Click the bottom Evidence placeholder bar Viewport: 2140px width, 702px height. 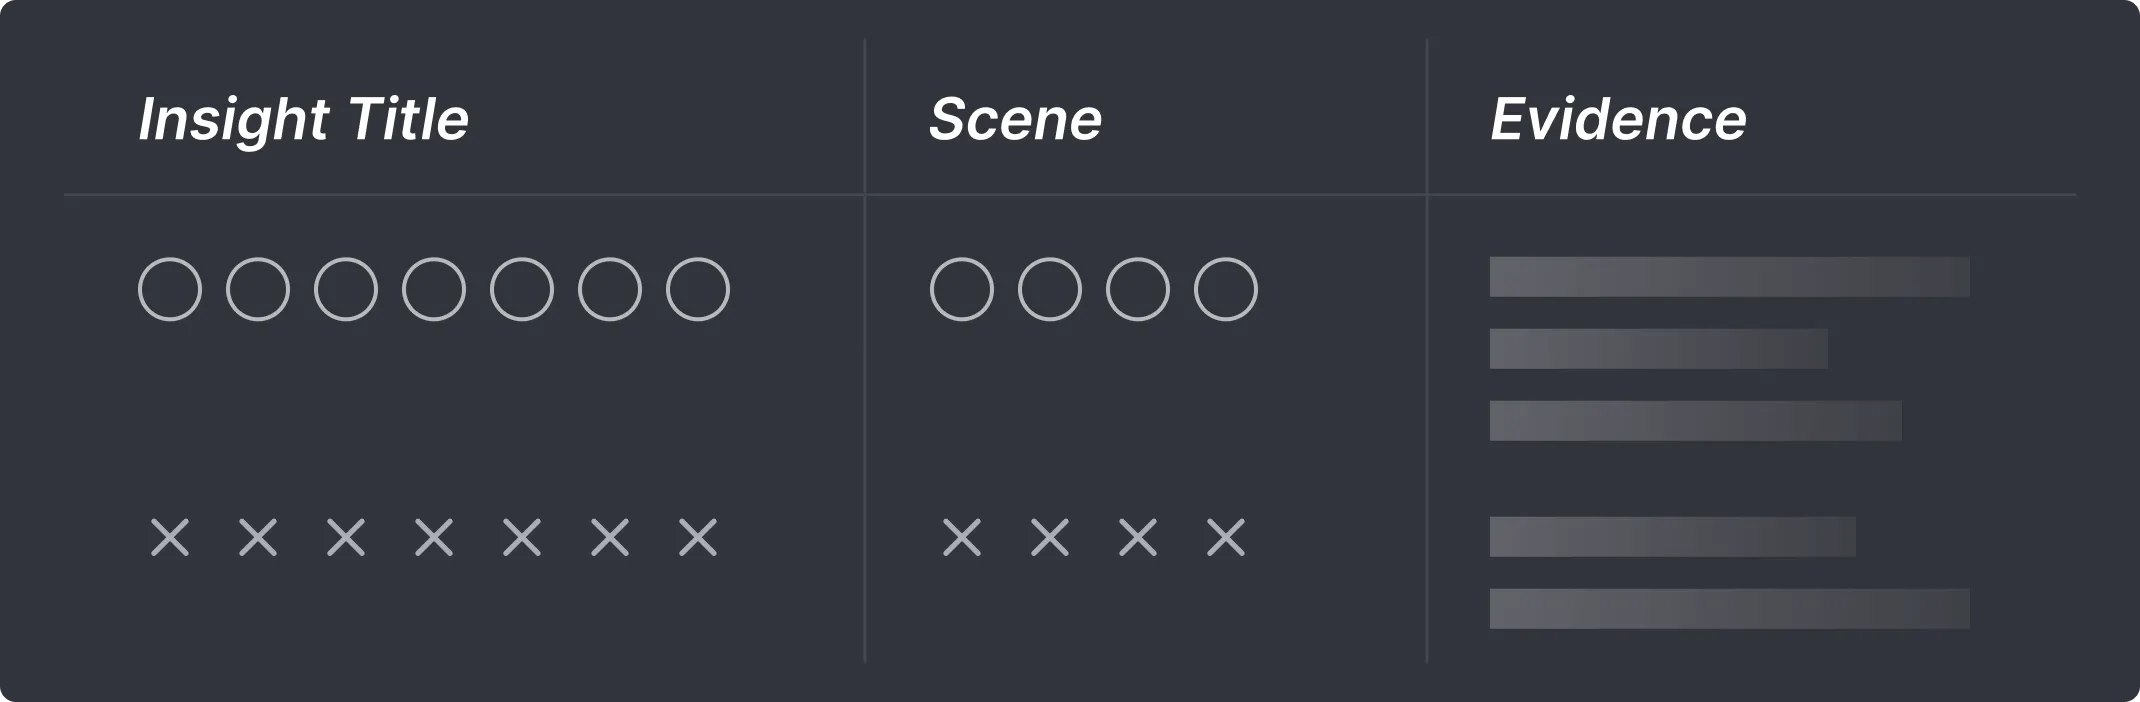pos(1730,609)
